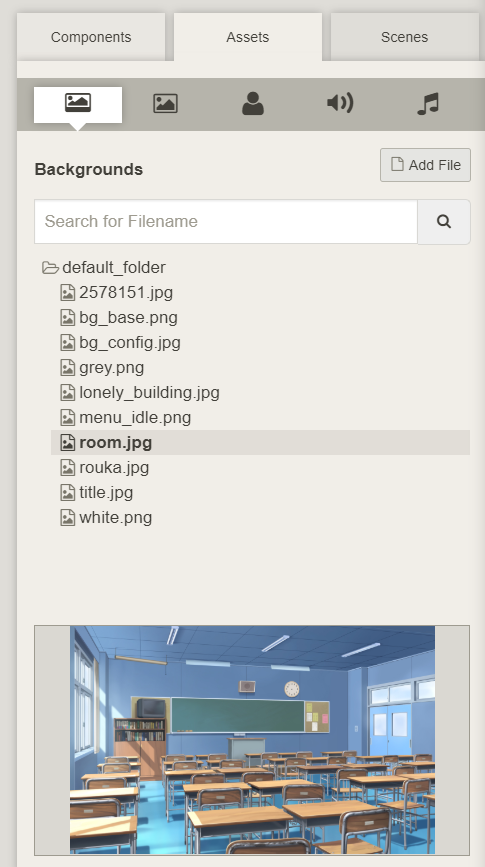Click the classroom preview thumbnail
This screenshot has height=867, width=485.
point(252,740)
